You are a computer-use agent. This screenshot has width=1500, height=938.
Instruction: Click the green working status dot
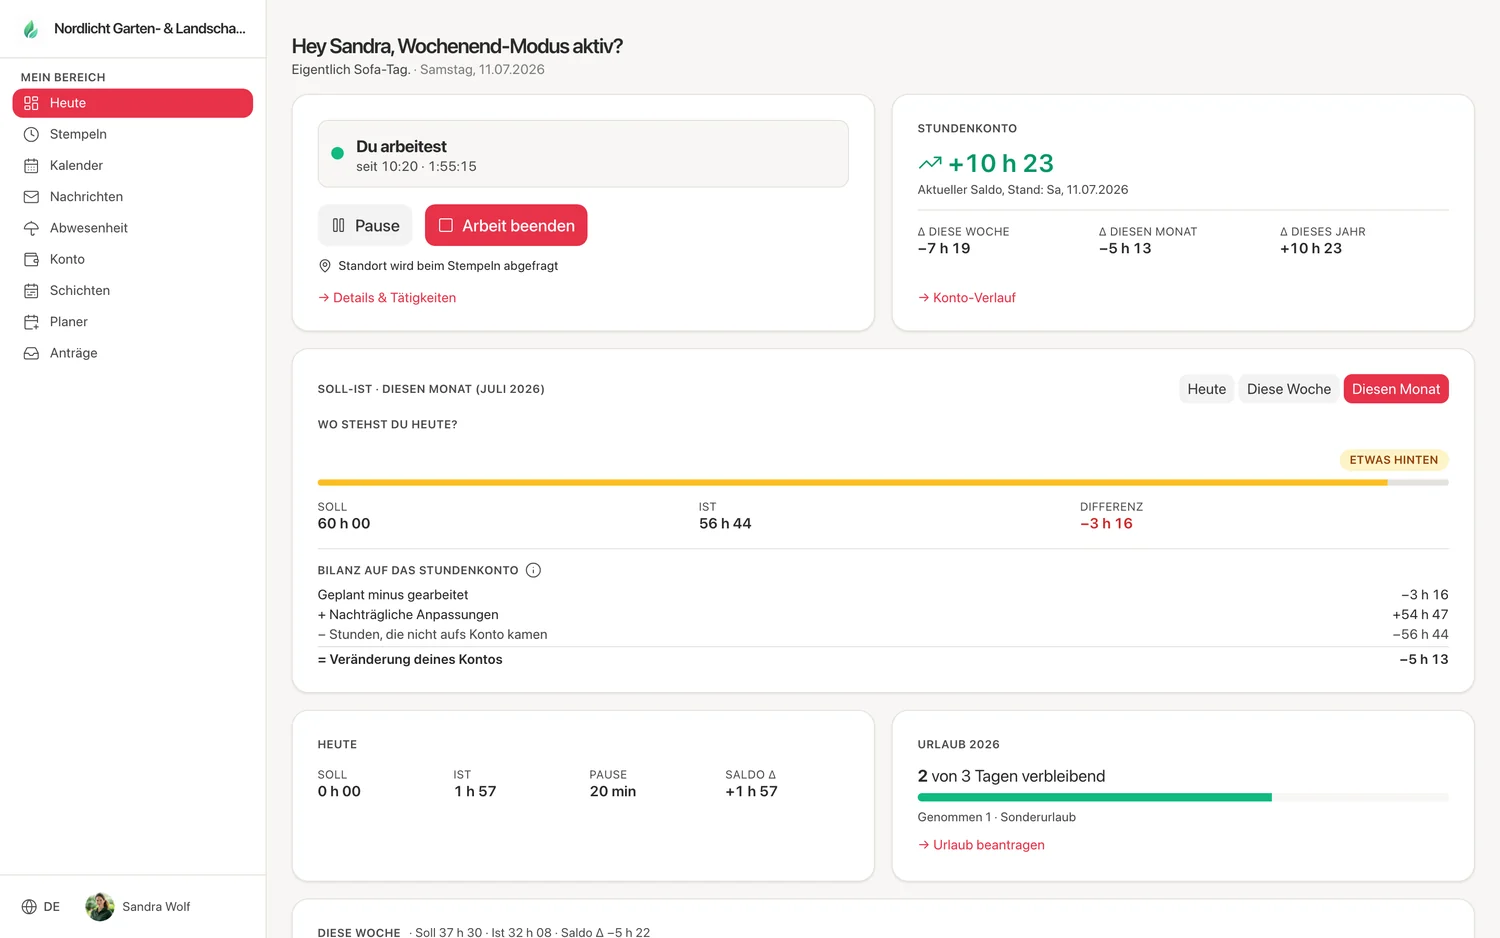click(338, 154)
